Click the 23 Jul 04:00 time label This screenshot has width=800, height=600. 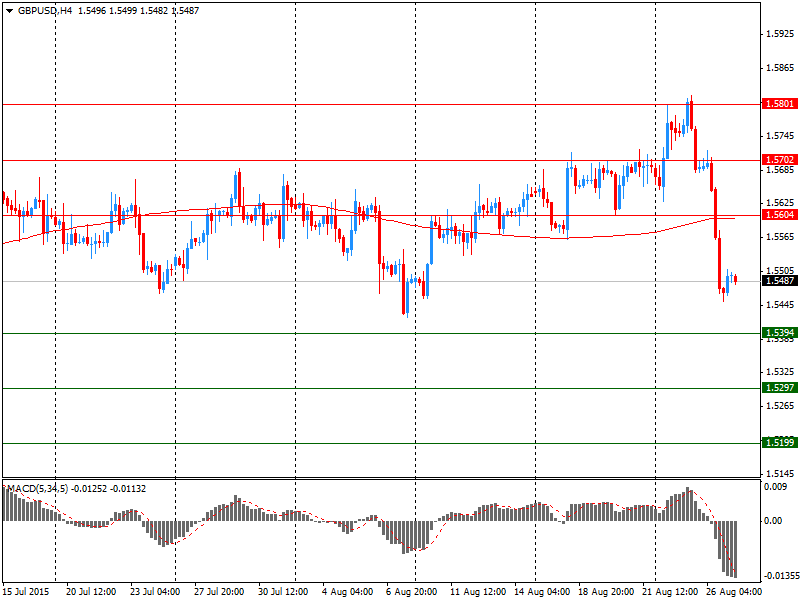[155, 592]
